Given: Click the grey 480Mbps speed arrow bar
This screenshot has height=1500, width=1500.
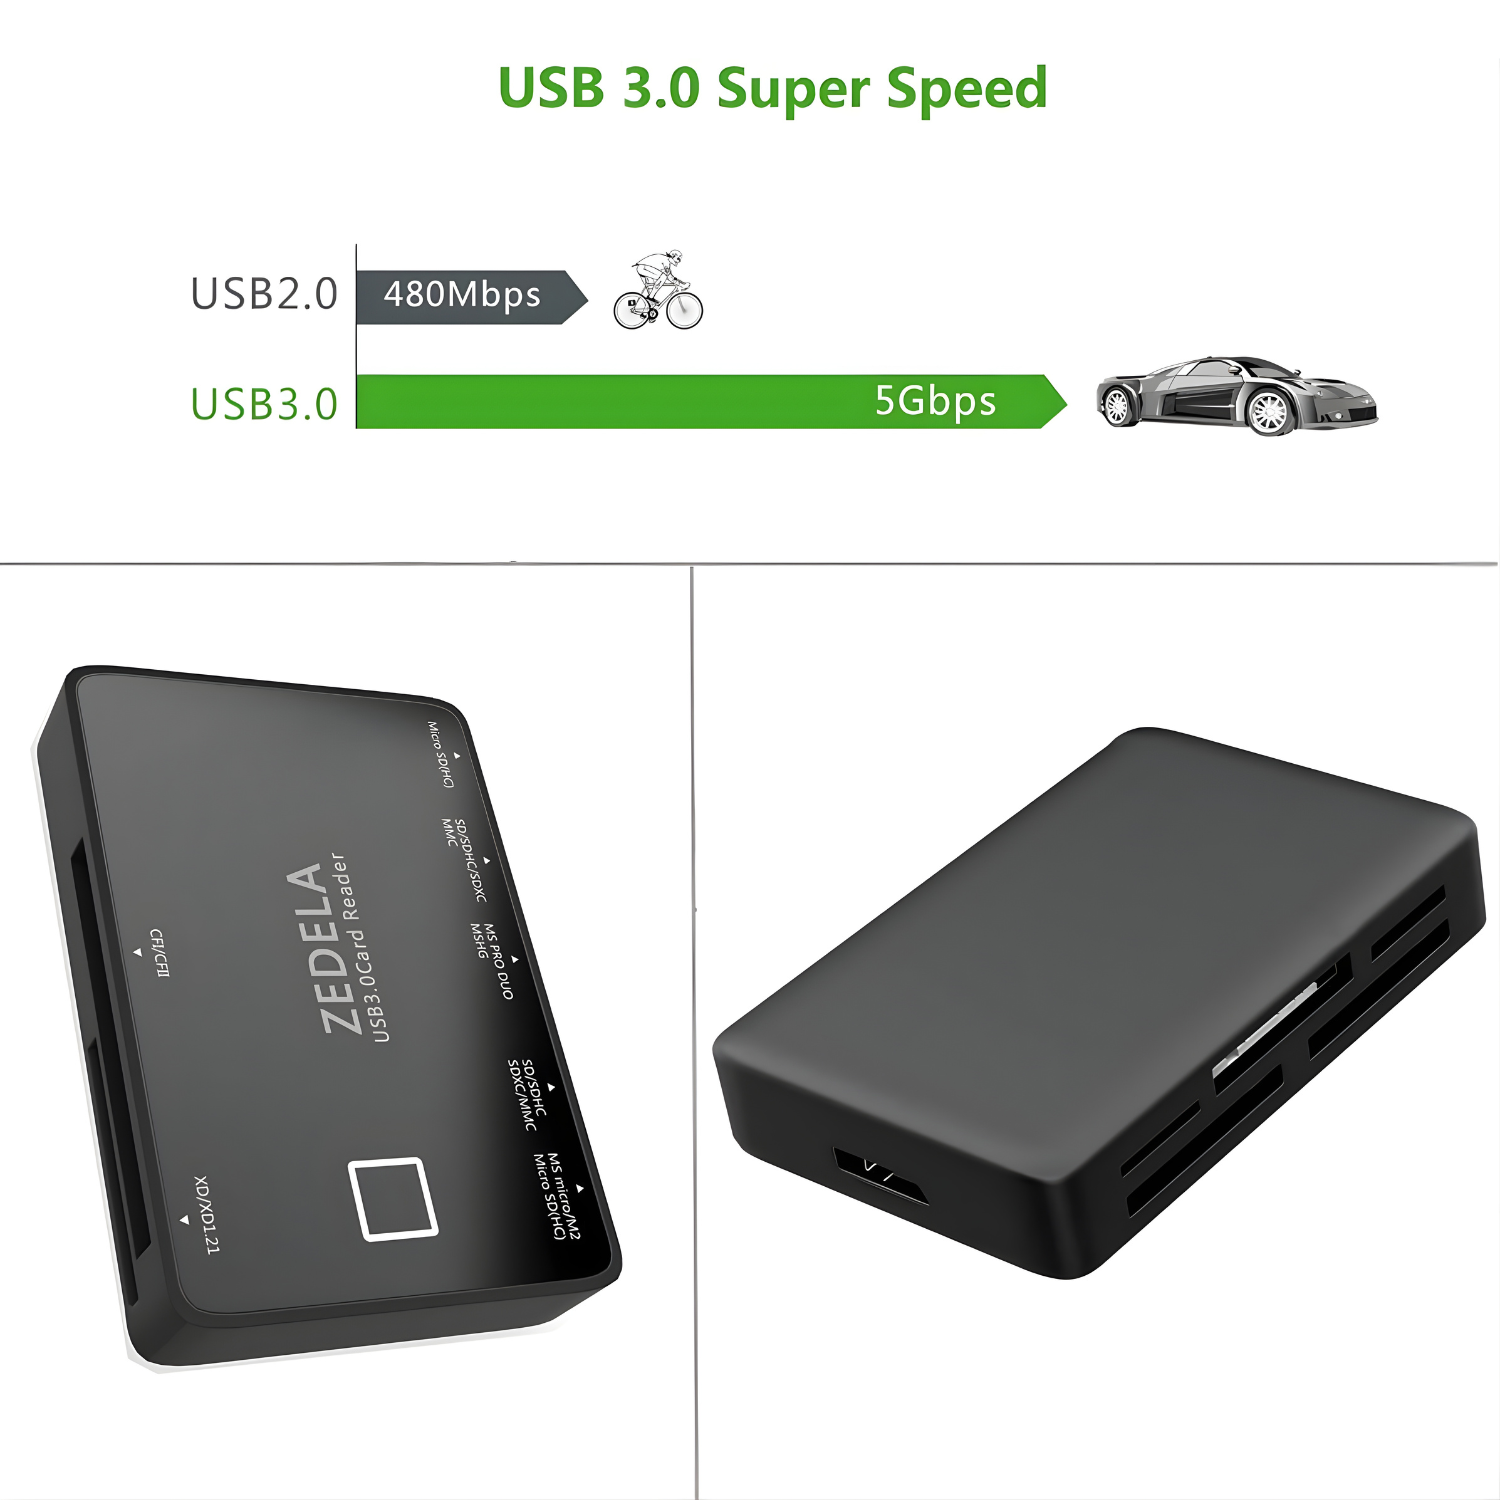Looking at the screenshot, I should (x=472, y=296).
